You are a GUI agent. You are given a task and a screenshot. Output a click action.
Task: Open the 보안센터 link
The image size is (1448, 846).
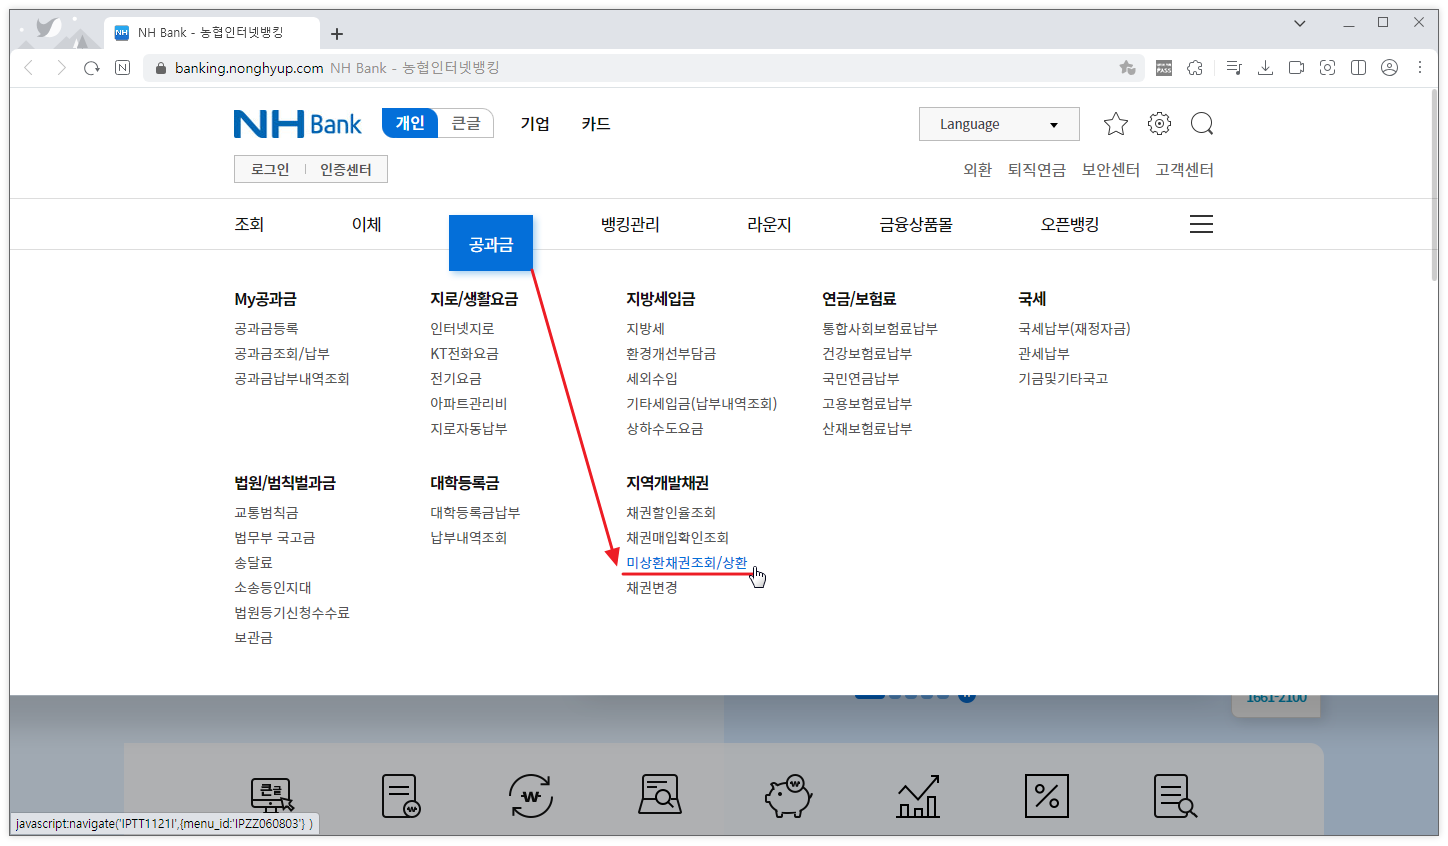(x=1111, y=170)
